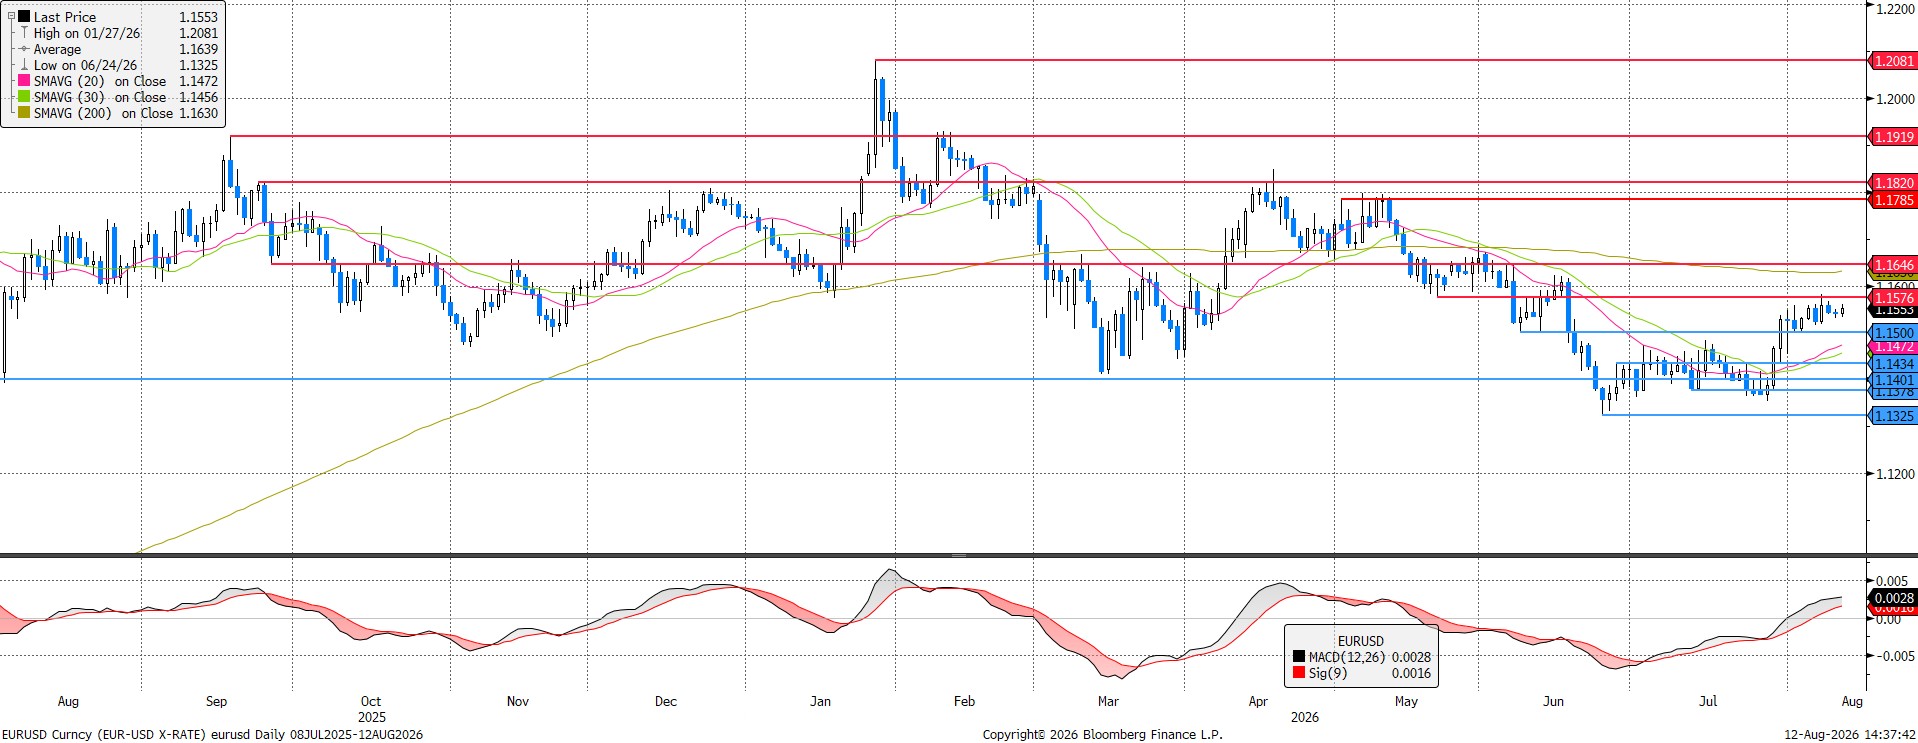Click the 2026 year label below Apr

[x=1304, y=717]
